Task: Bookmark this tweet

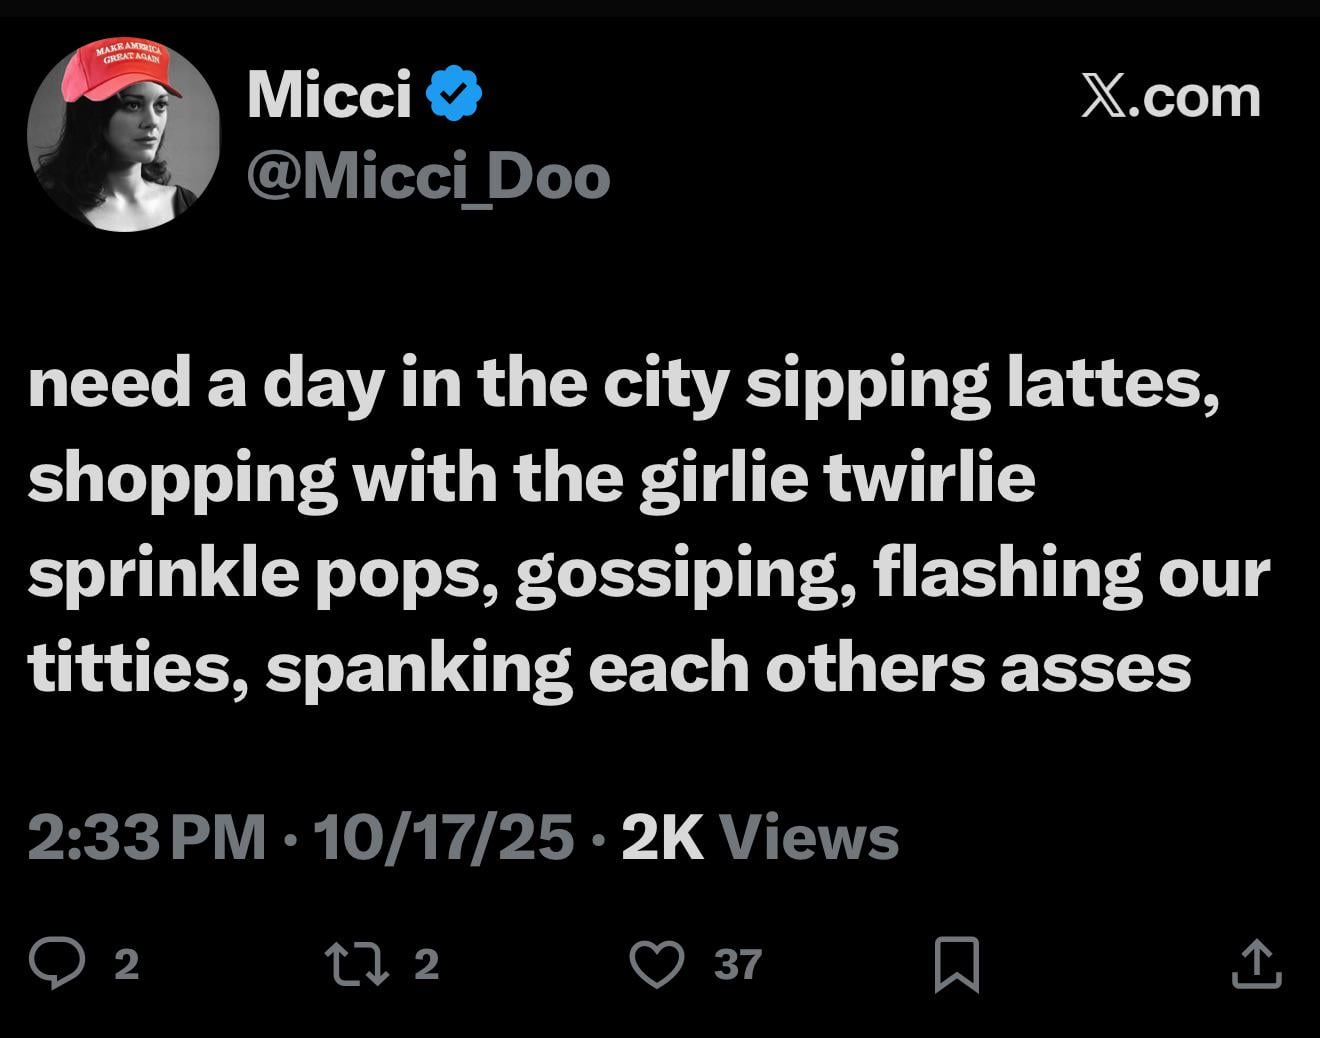Action: [x=956, y=964]
